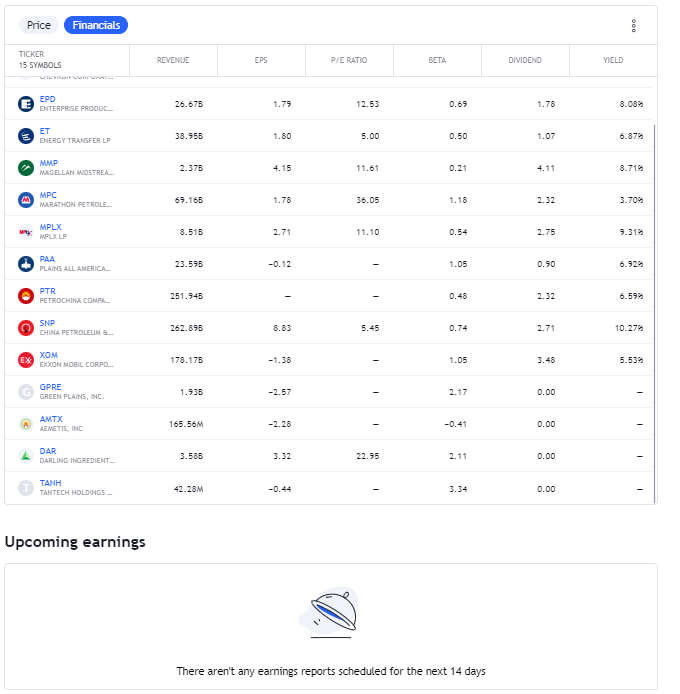This screenshot has height=694, width=680.
Task: Sort by the Beta column header
Action: click(x=437, y=60)
